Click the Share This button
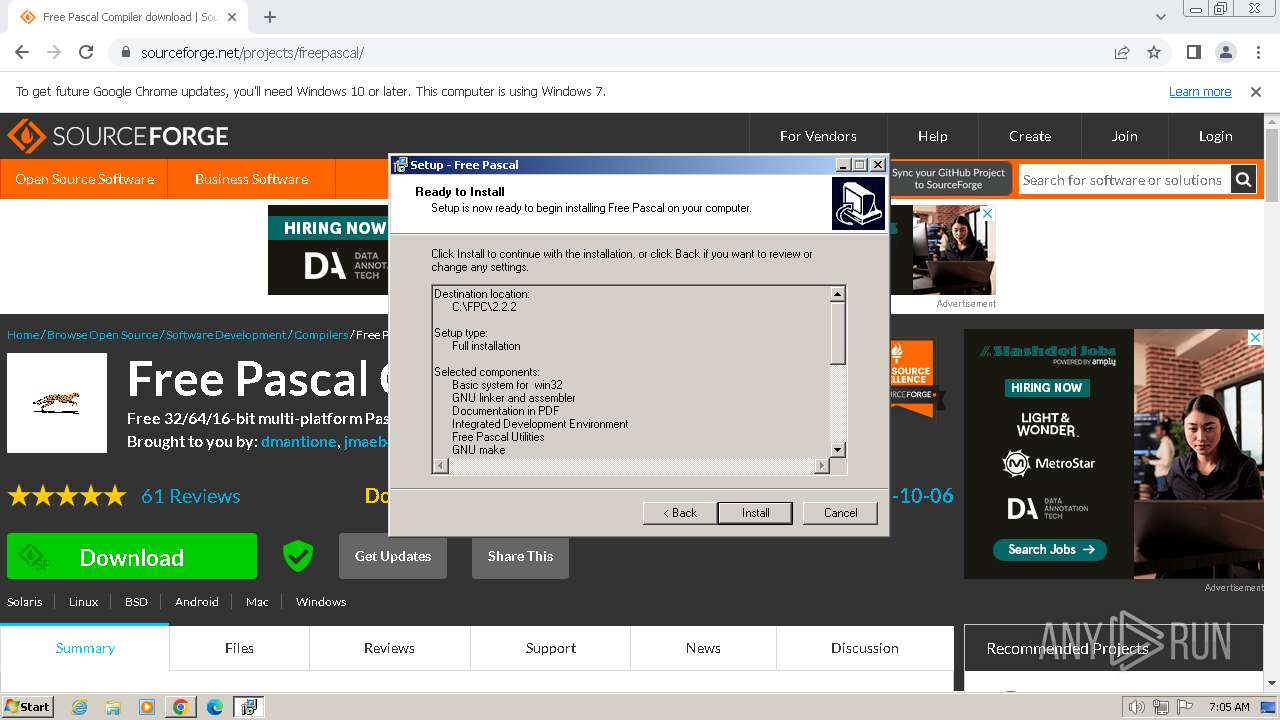The height and width of the screenshot is (720, 1280). [x=520, y=556]
